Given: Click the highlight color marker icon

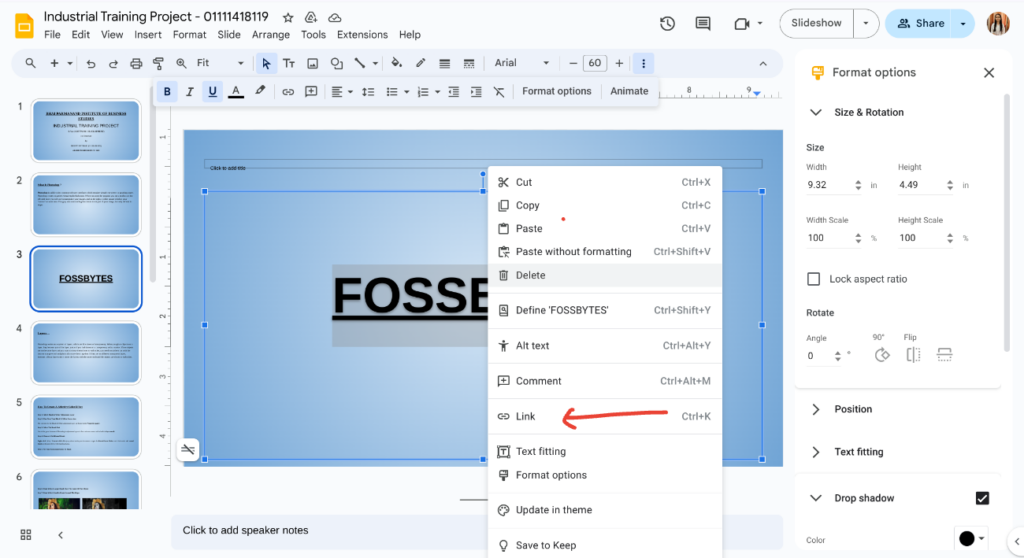Looking at the screenshot, I should [260, 91].
